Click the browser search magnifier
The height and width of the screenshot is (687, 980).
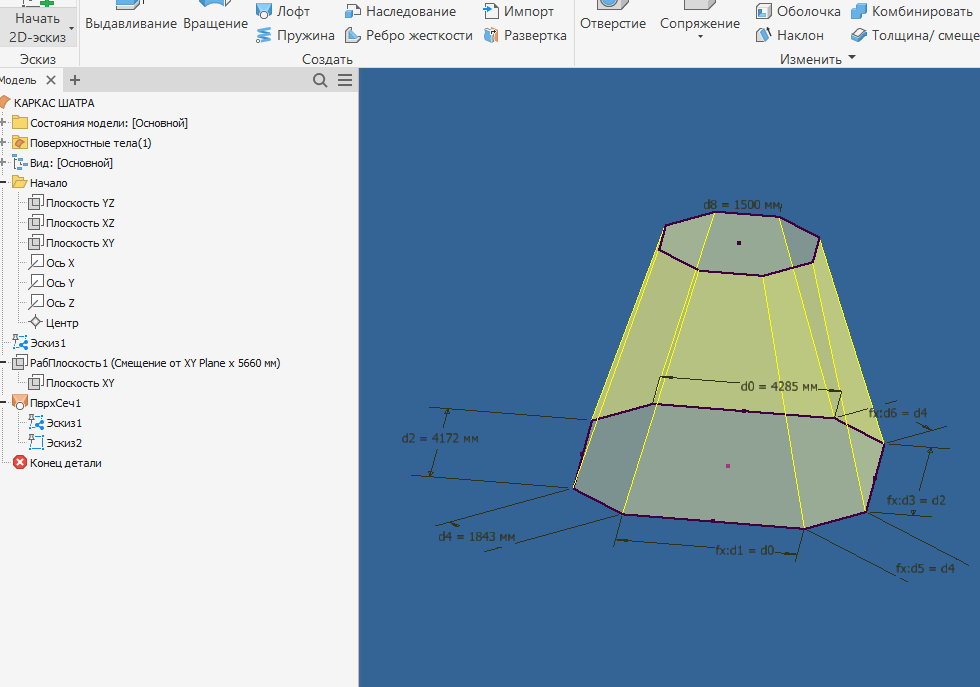coord(320,79)
